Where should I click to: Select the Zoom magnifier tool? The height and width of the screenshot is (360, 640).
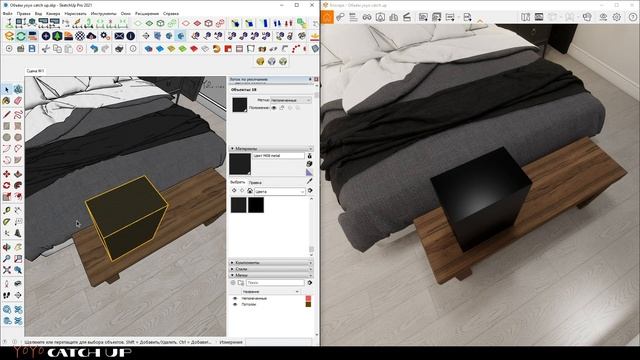[x=7, y=259]
